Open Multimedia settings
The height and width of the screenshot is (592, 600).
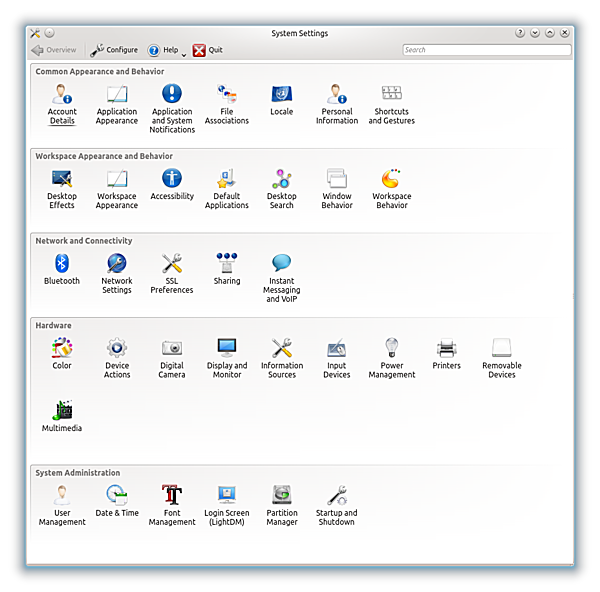click(62, 416)
